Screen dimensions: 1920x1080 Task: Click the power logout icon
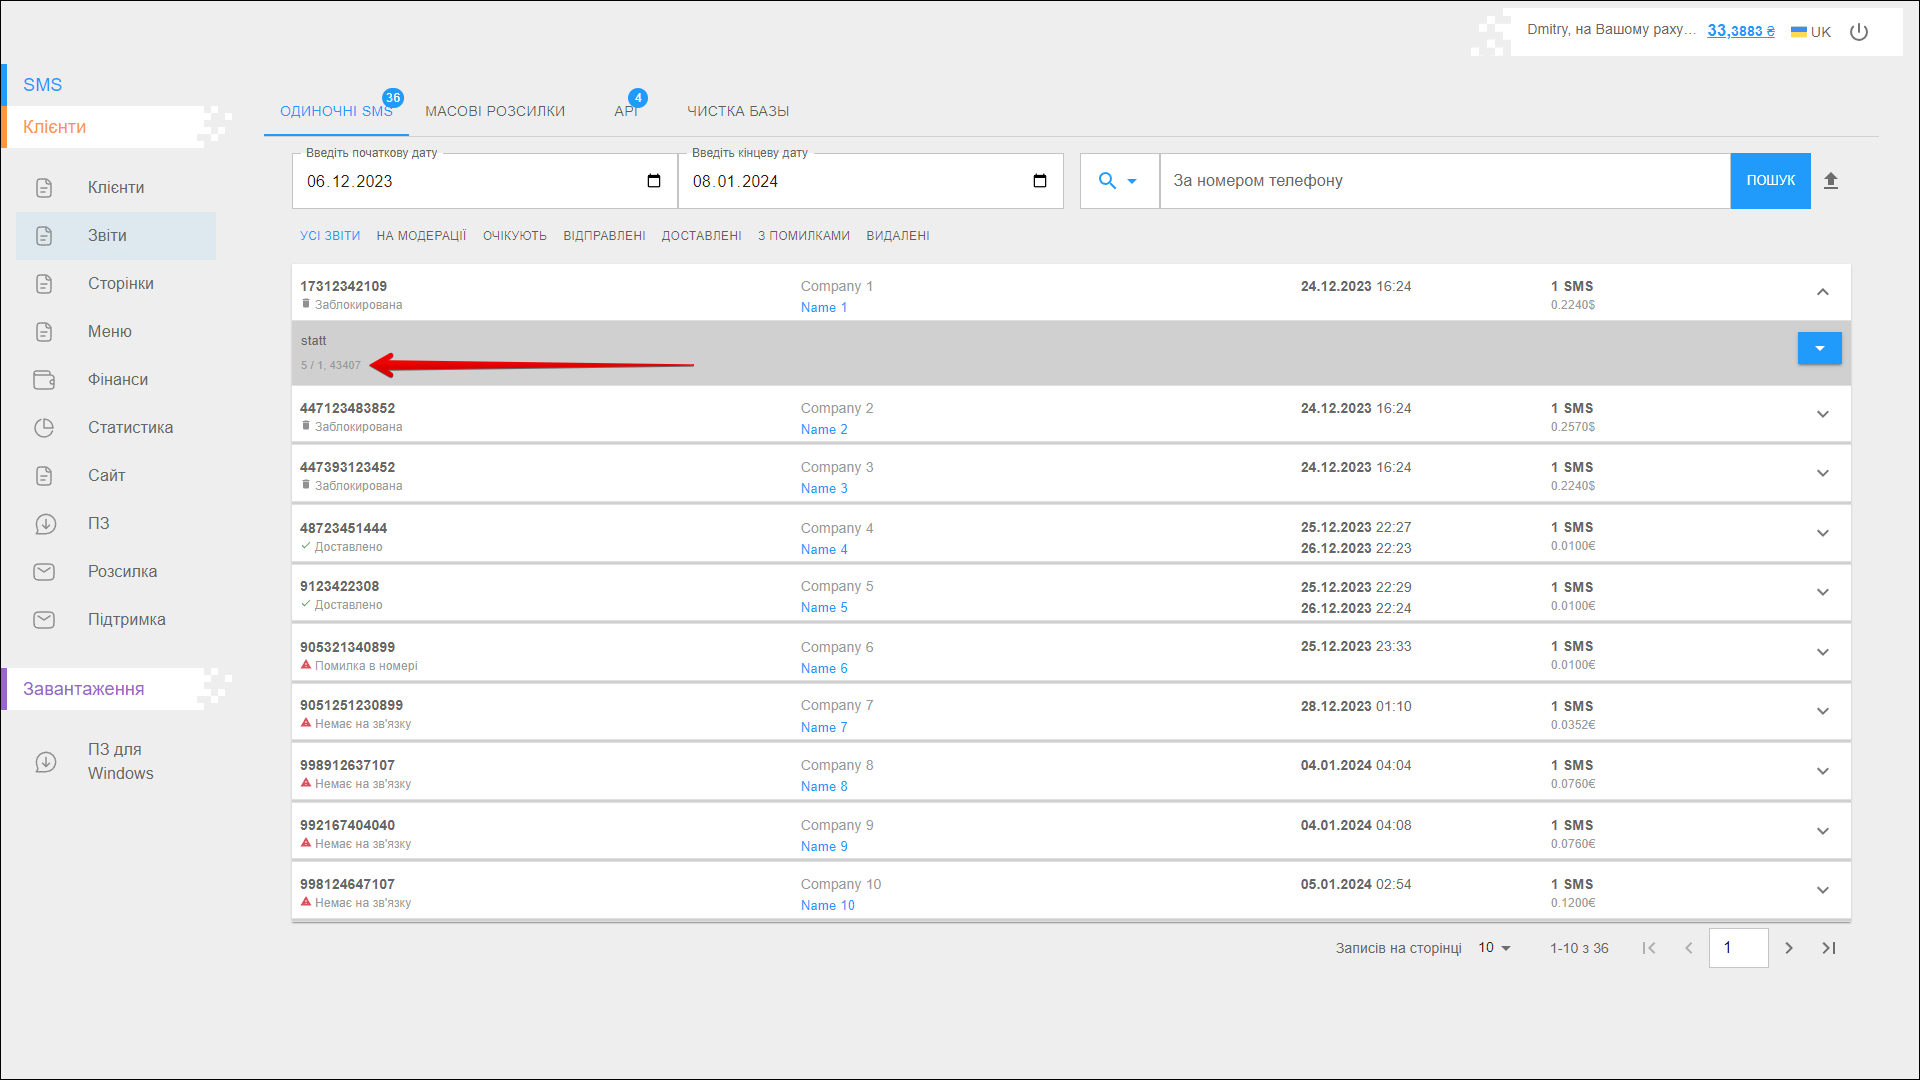tap(1859, 32)
